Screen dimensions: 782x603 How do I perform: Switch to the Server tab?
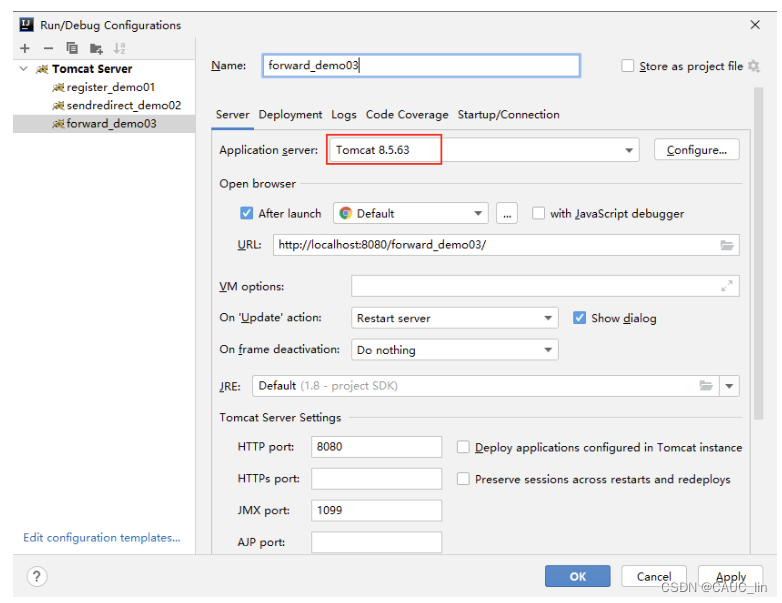(x=232, y=115)
